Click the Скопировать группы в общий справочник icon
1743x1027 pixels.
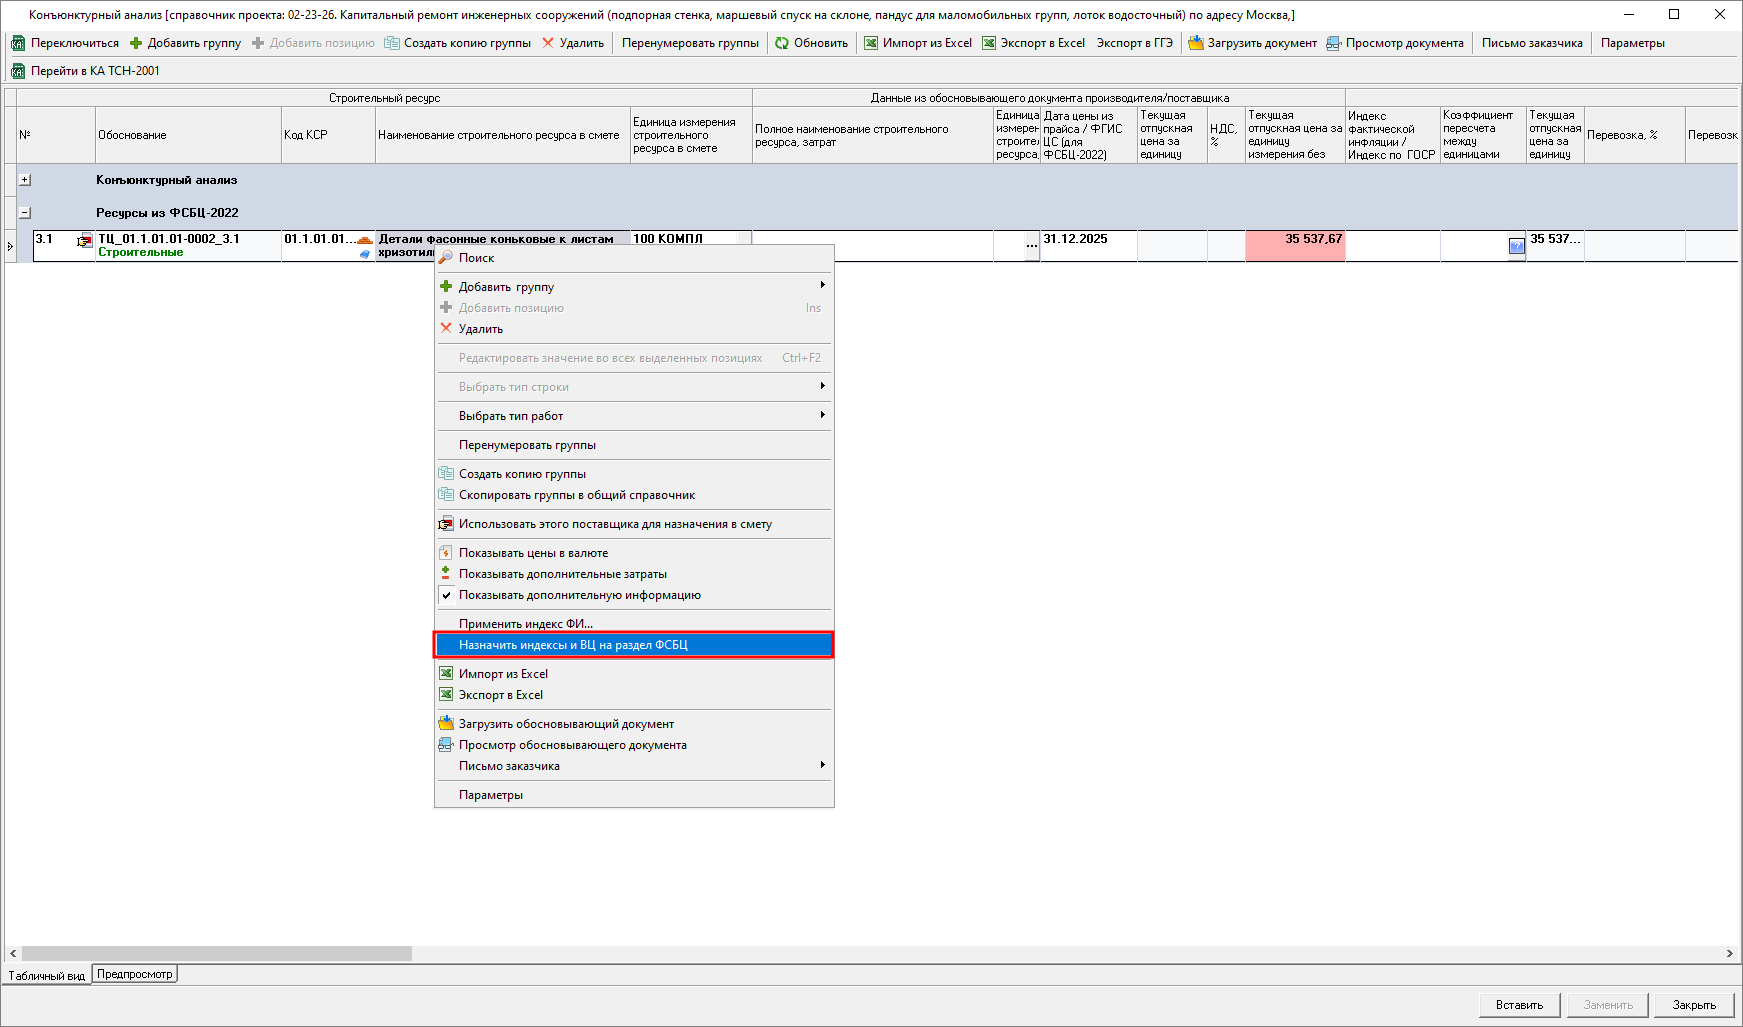pyautogui.click(x=446, y=495)
